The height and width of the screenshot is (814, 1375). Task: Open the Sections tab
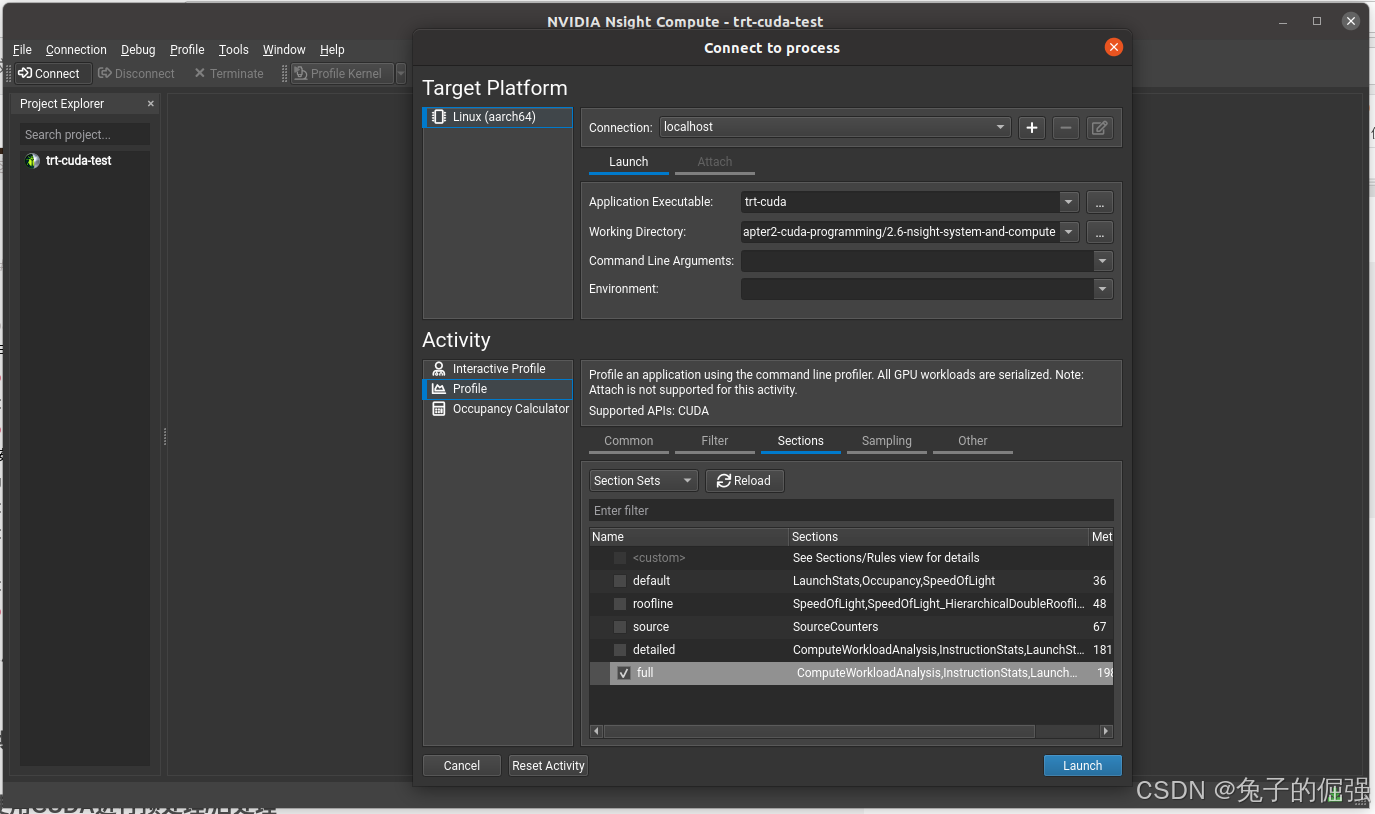[800, 441]
